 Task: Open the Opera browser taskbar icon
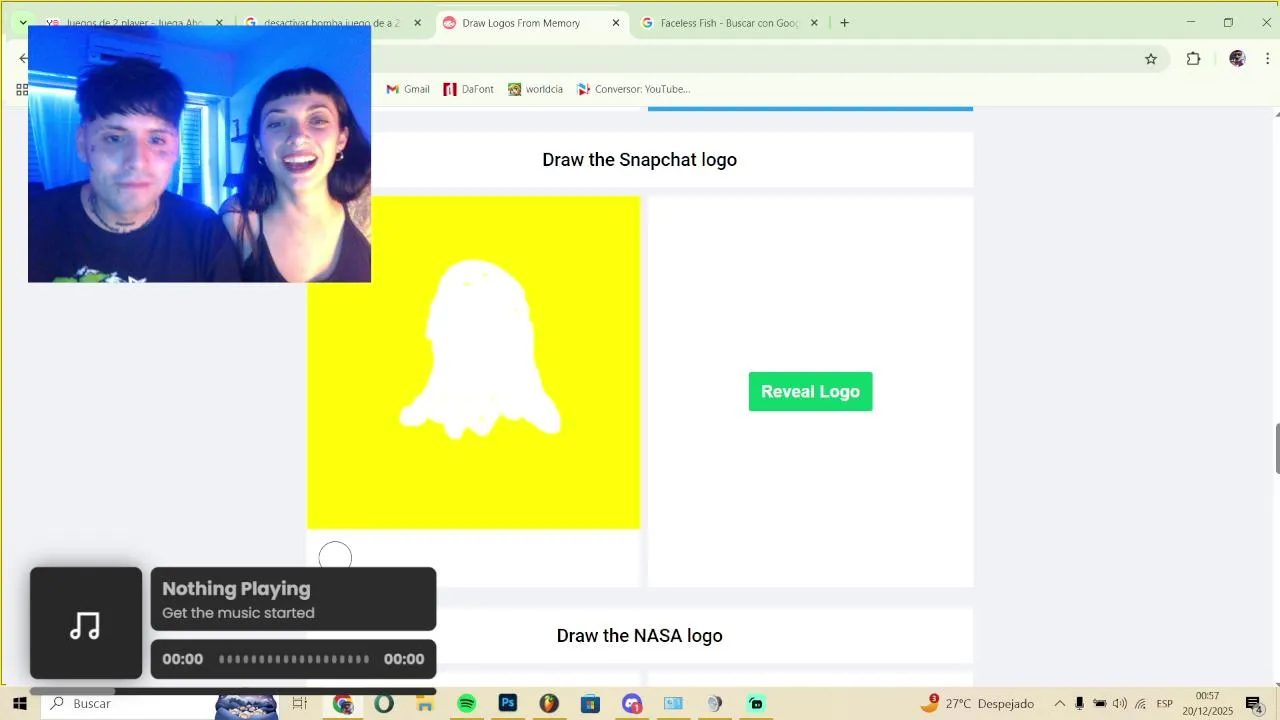click(384, 704)
